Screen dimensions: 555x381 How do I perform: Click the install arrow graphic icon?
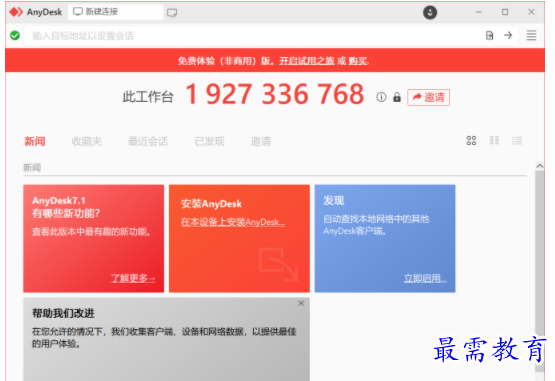(279, 264)
